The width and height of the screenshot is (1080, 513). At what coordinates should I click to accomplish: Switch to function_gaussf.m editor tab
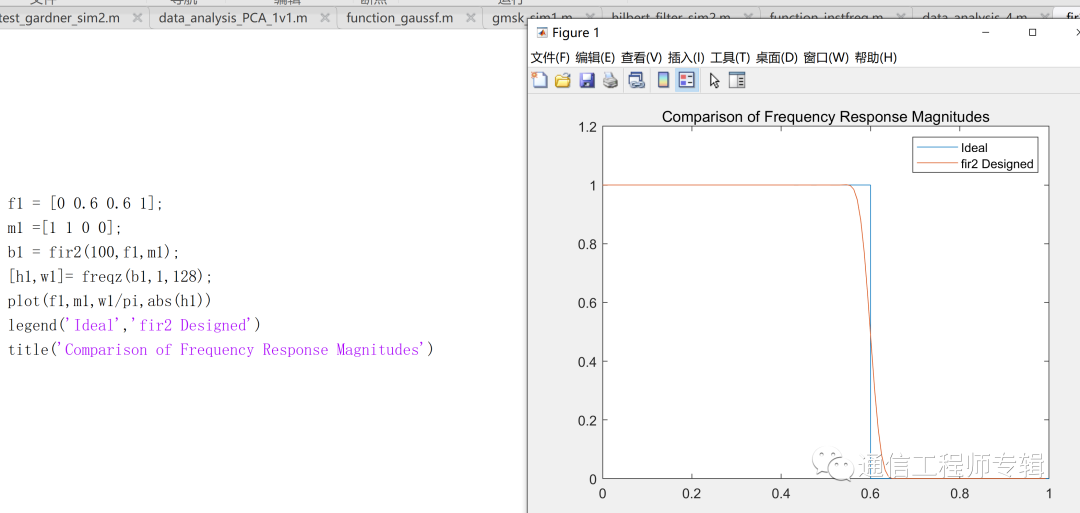click(x=399, y=18)
